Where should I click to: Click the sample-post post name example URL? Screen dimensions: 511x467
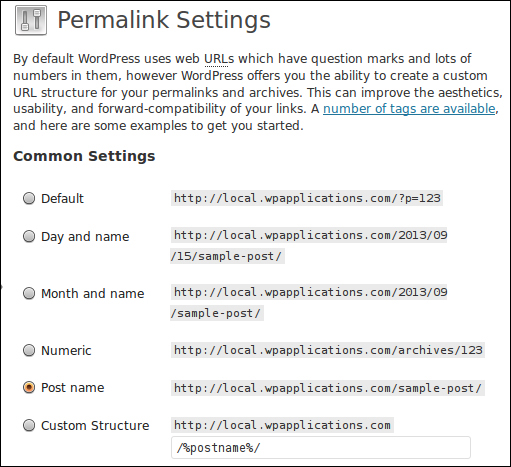click(328, 388)
